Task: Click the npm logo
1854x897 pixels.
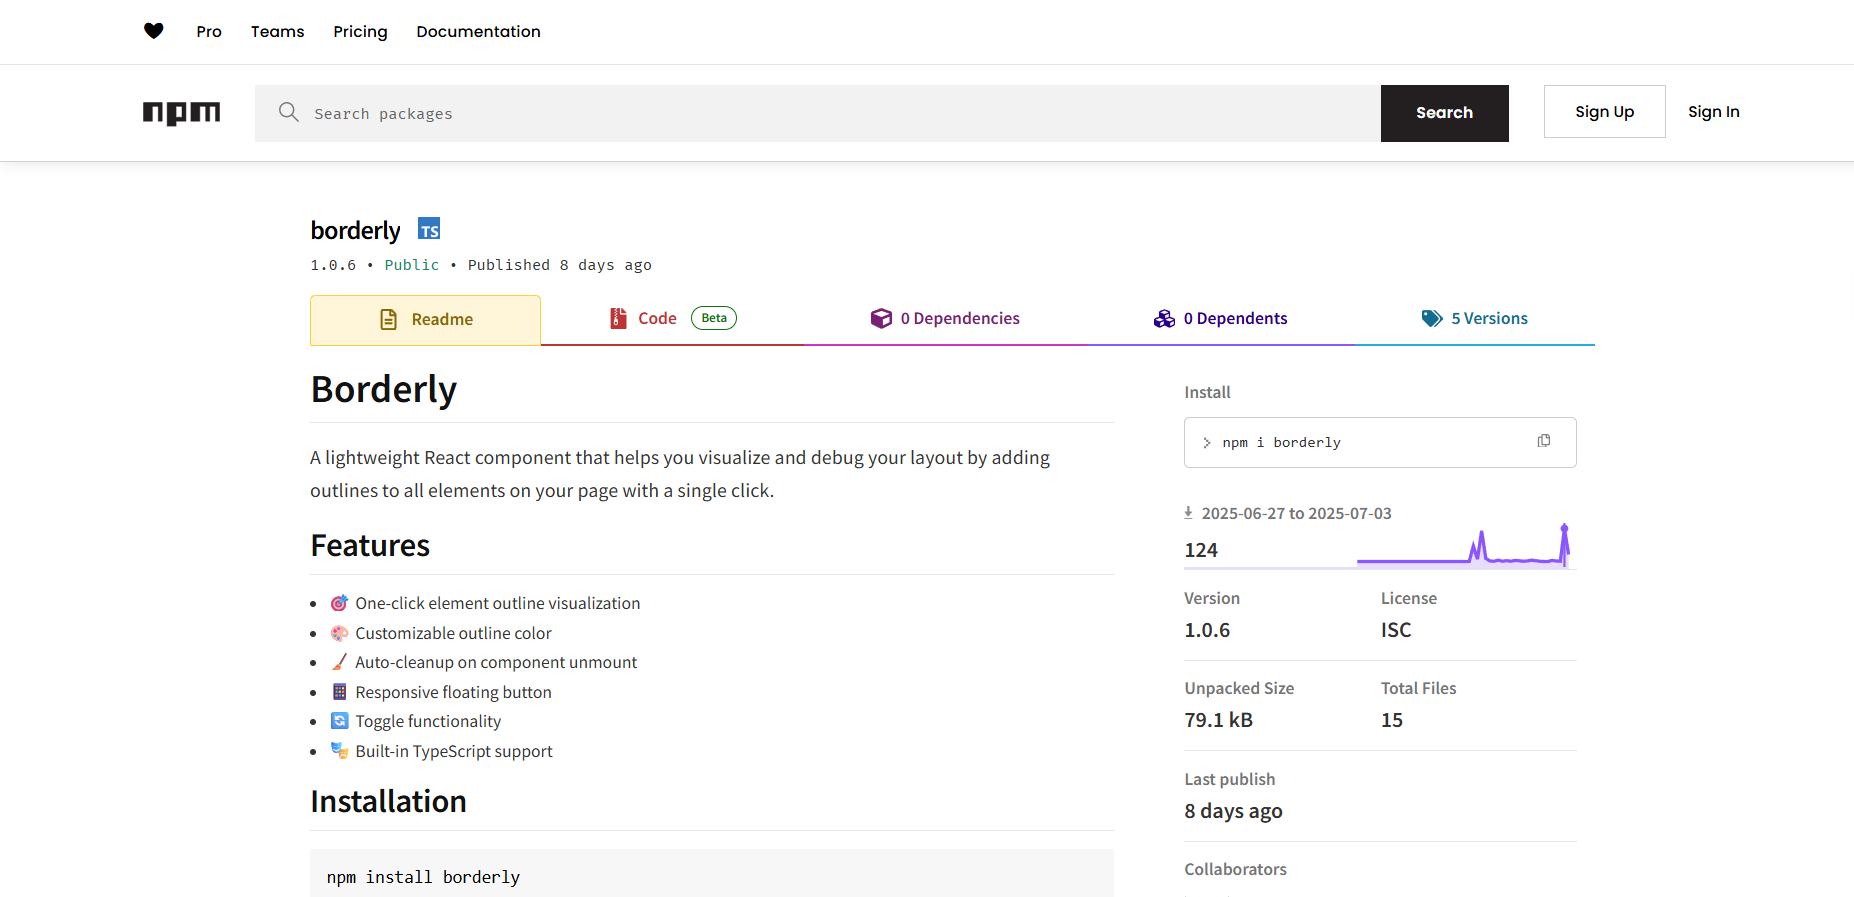Action: [x=181, y=113]
